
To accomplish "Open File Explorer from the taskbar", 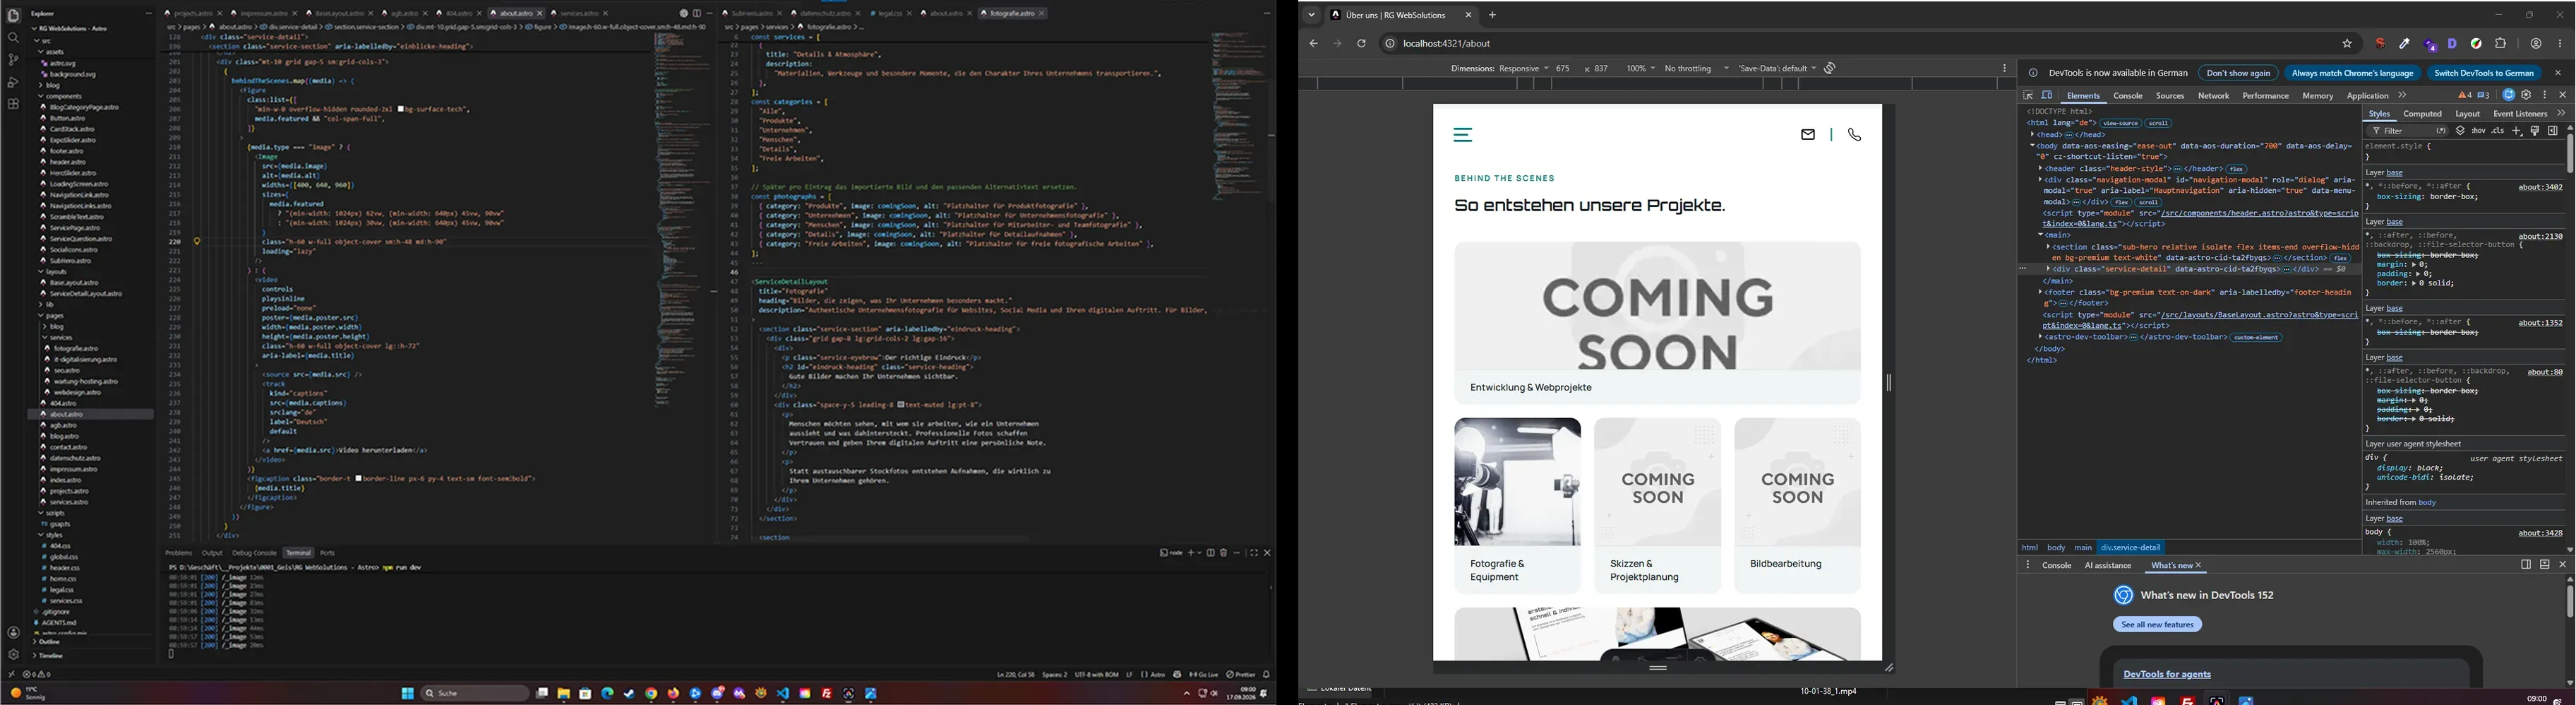I will coord(564,694).
